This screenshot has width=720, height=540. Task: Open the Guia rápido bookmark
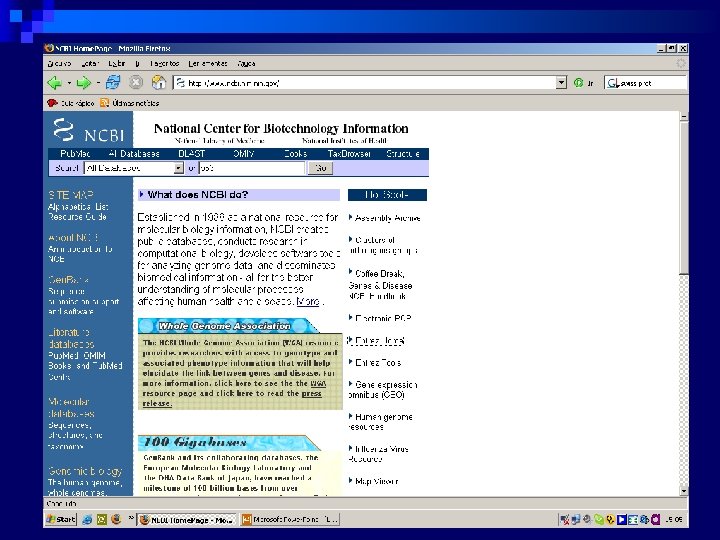pyautogui.click(x=71, y=103)
